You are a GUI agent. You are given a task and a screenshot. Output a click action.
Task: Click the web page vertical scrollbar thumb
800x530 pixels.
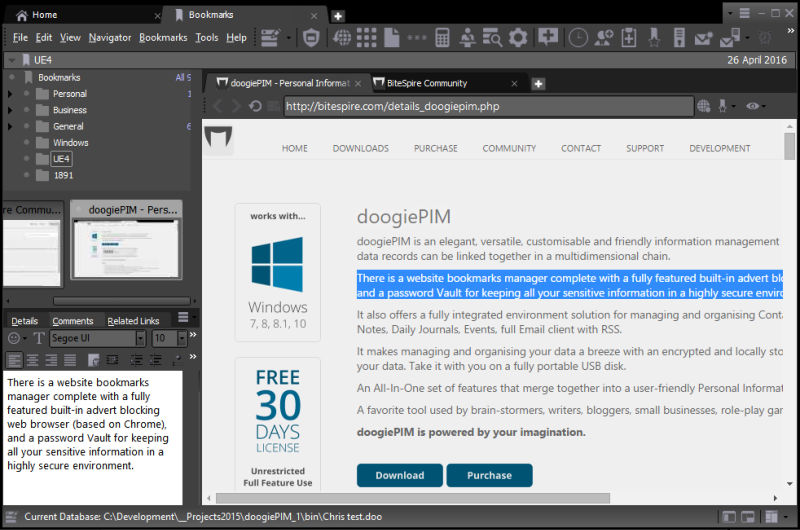tap(789, 146)
